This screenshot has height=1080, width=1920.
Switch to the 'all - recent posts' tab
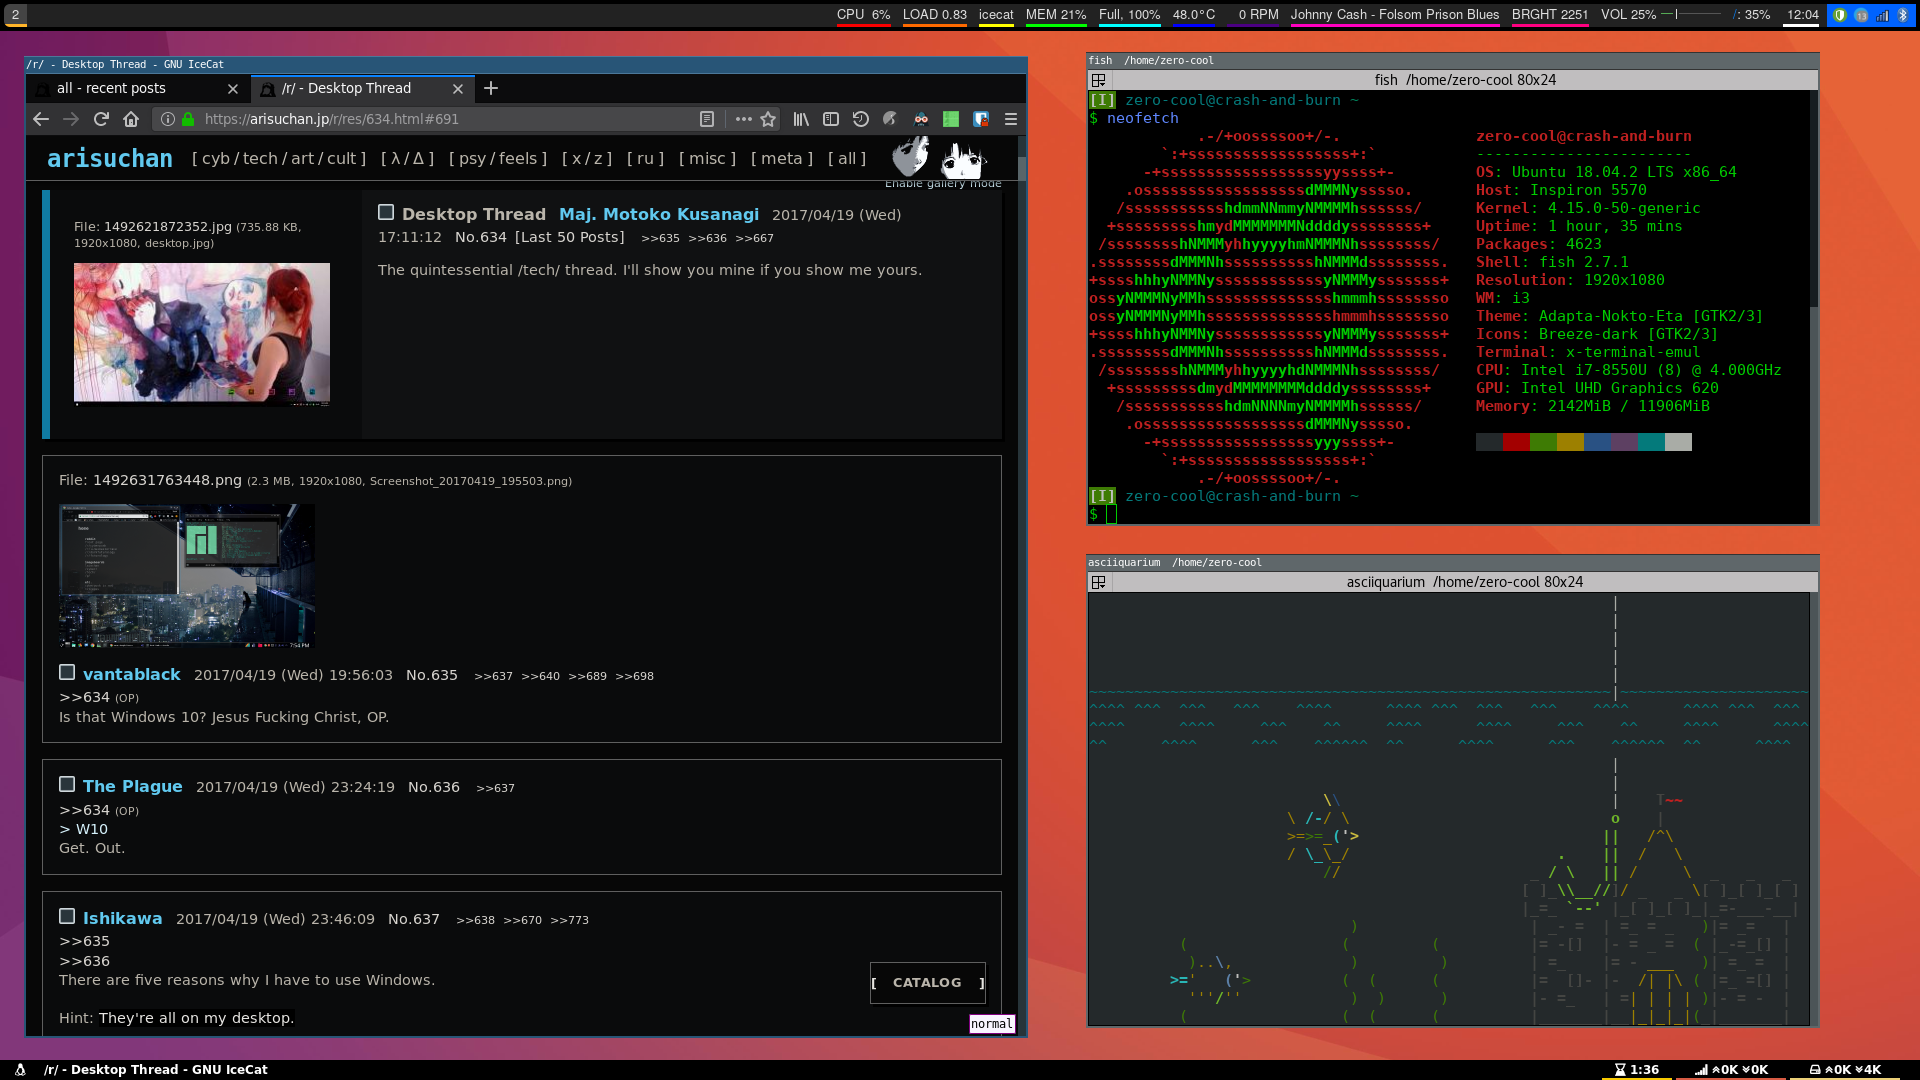111,88
